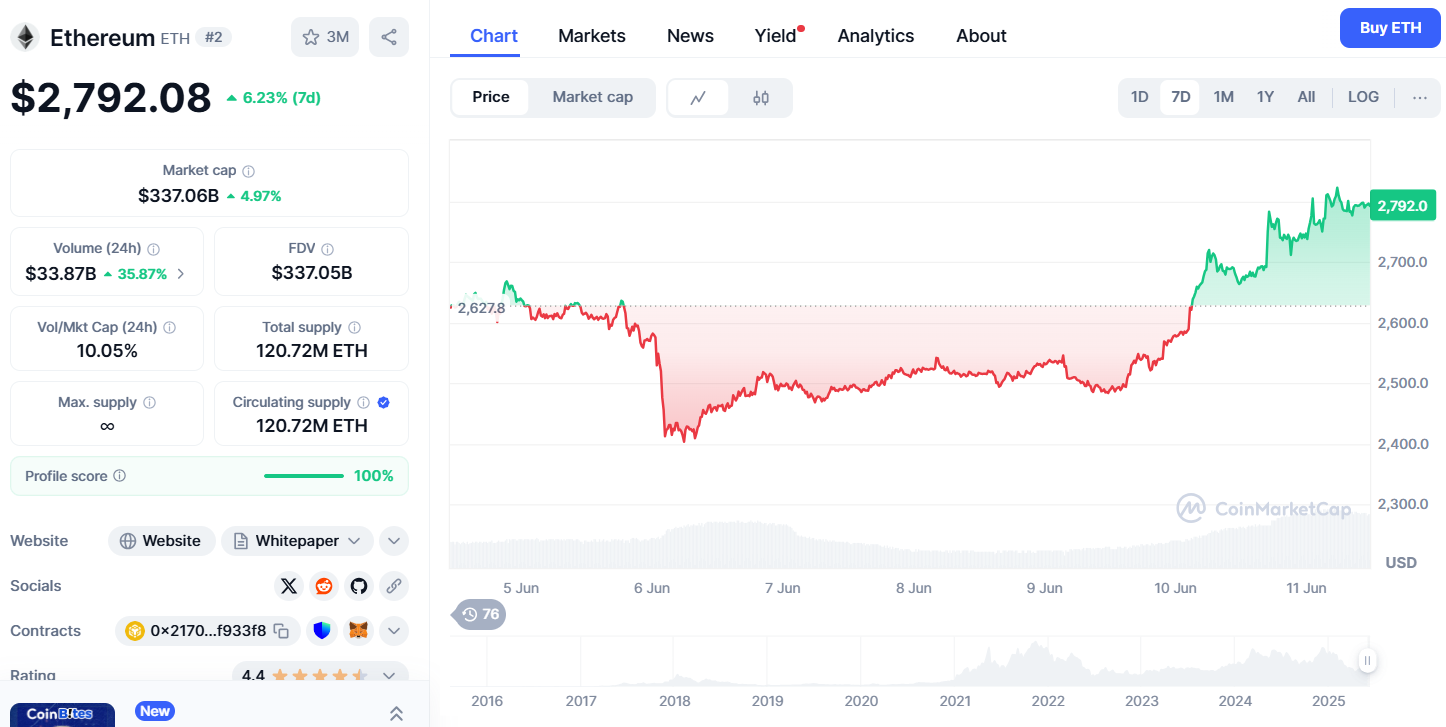Expand the Whitepaper dropdown

pyautogui.click(x=354, y=541)
